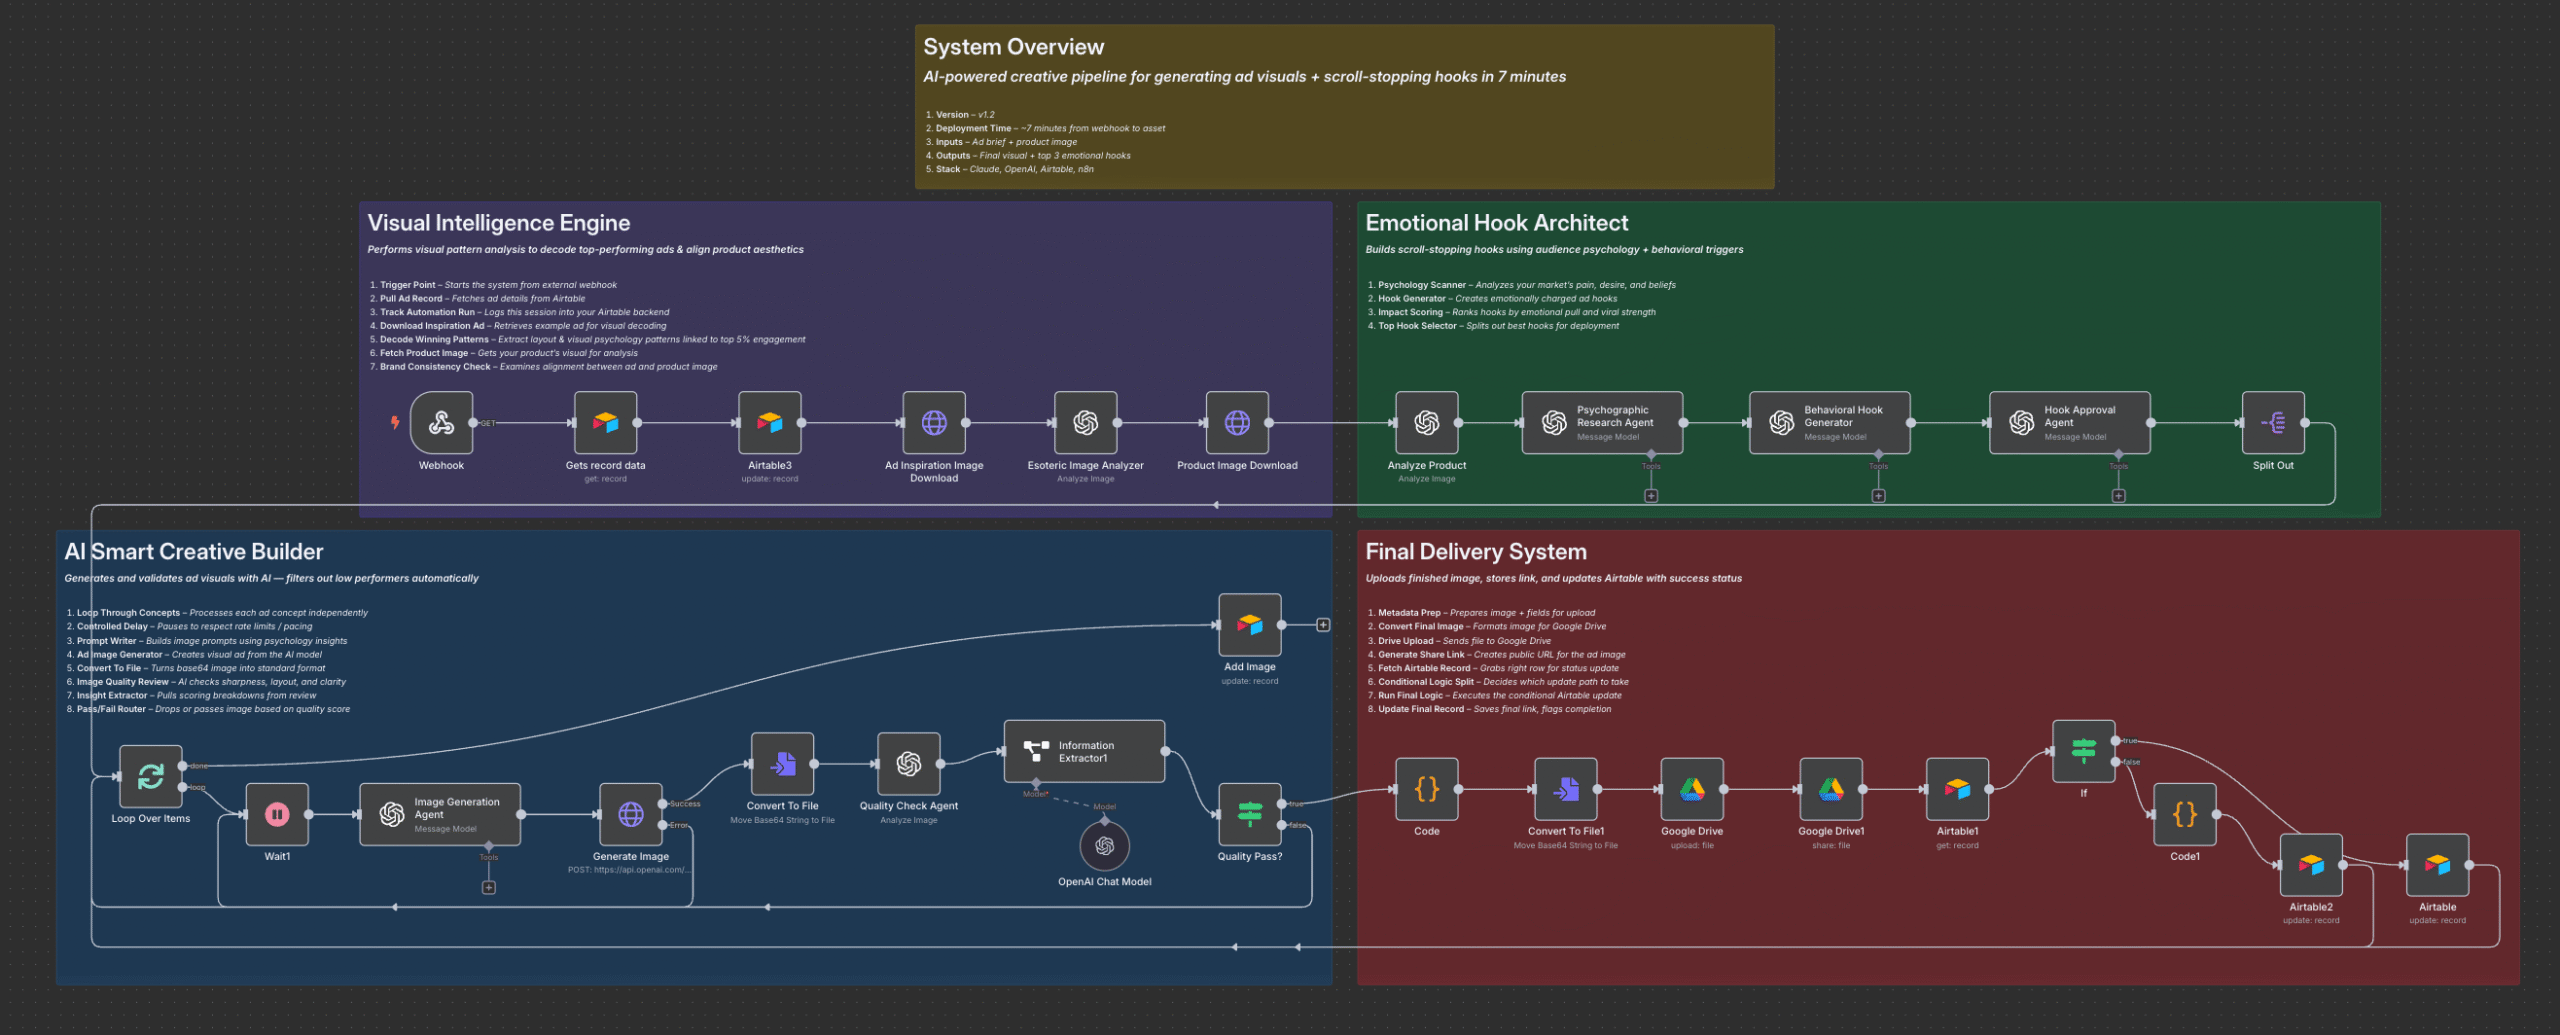Click the Google Drive upload file node
The image size is (2560, 1035).
tap(1691, 789)
